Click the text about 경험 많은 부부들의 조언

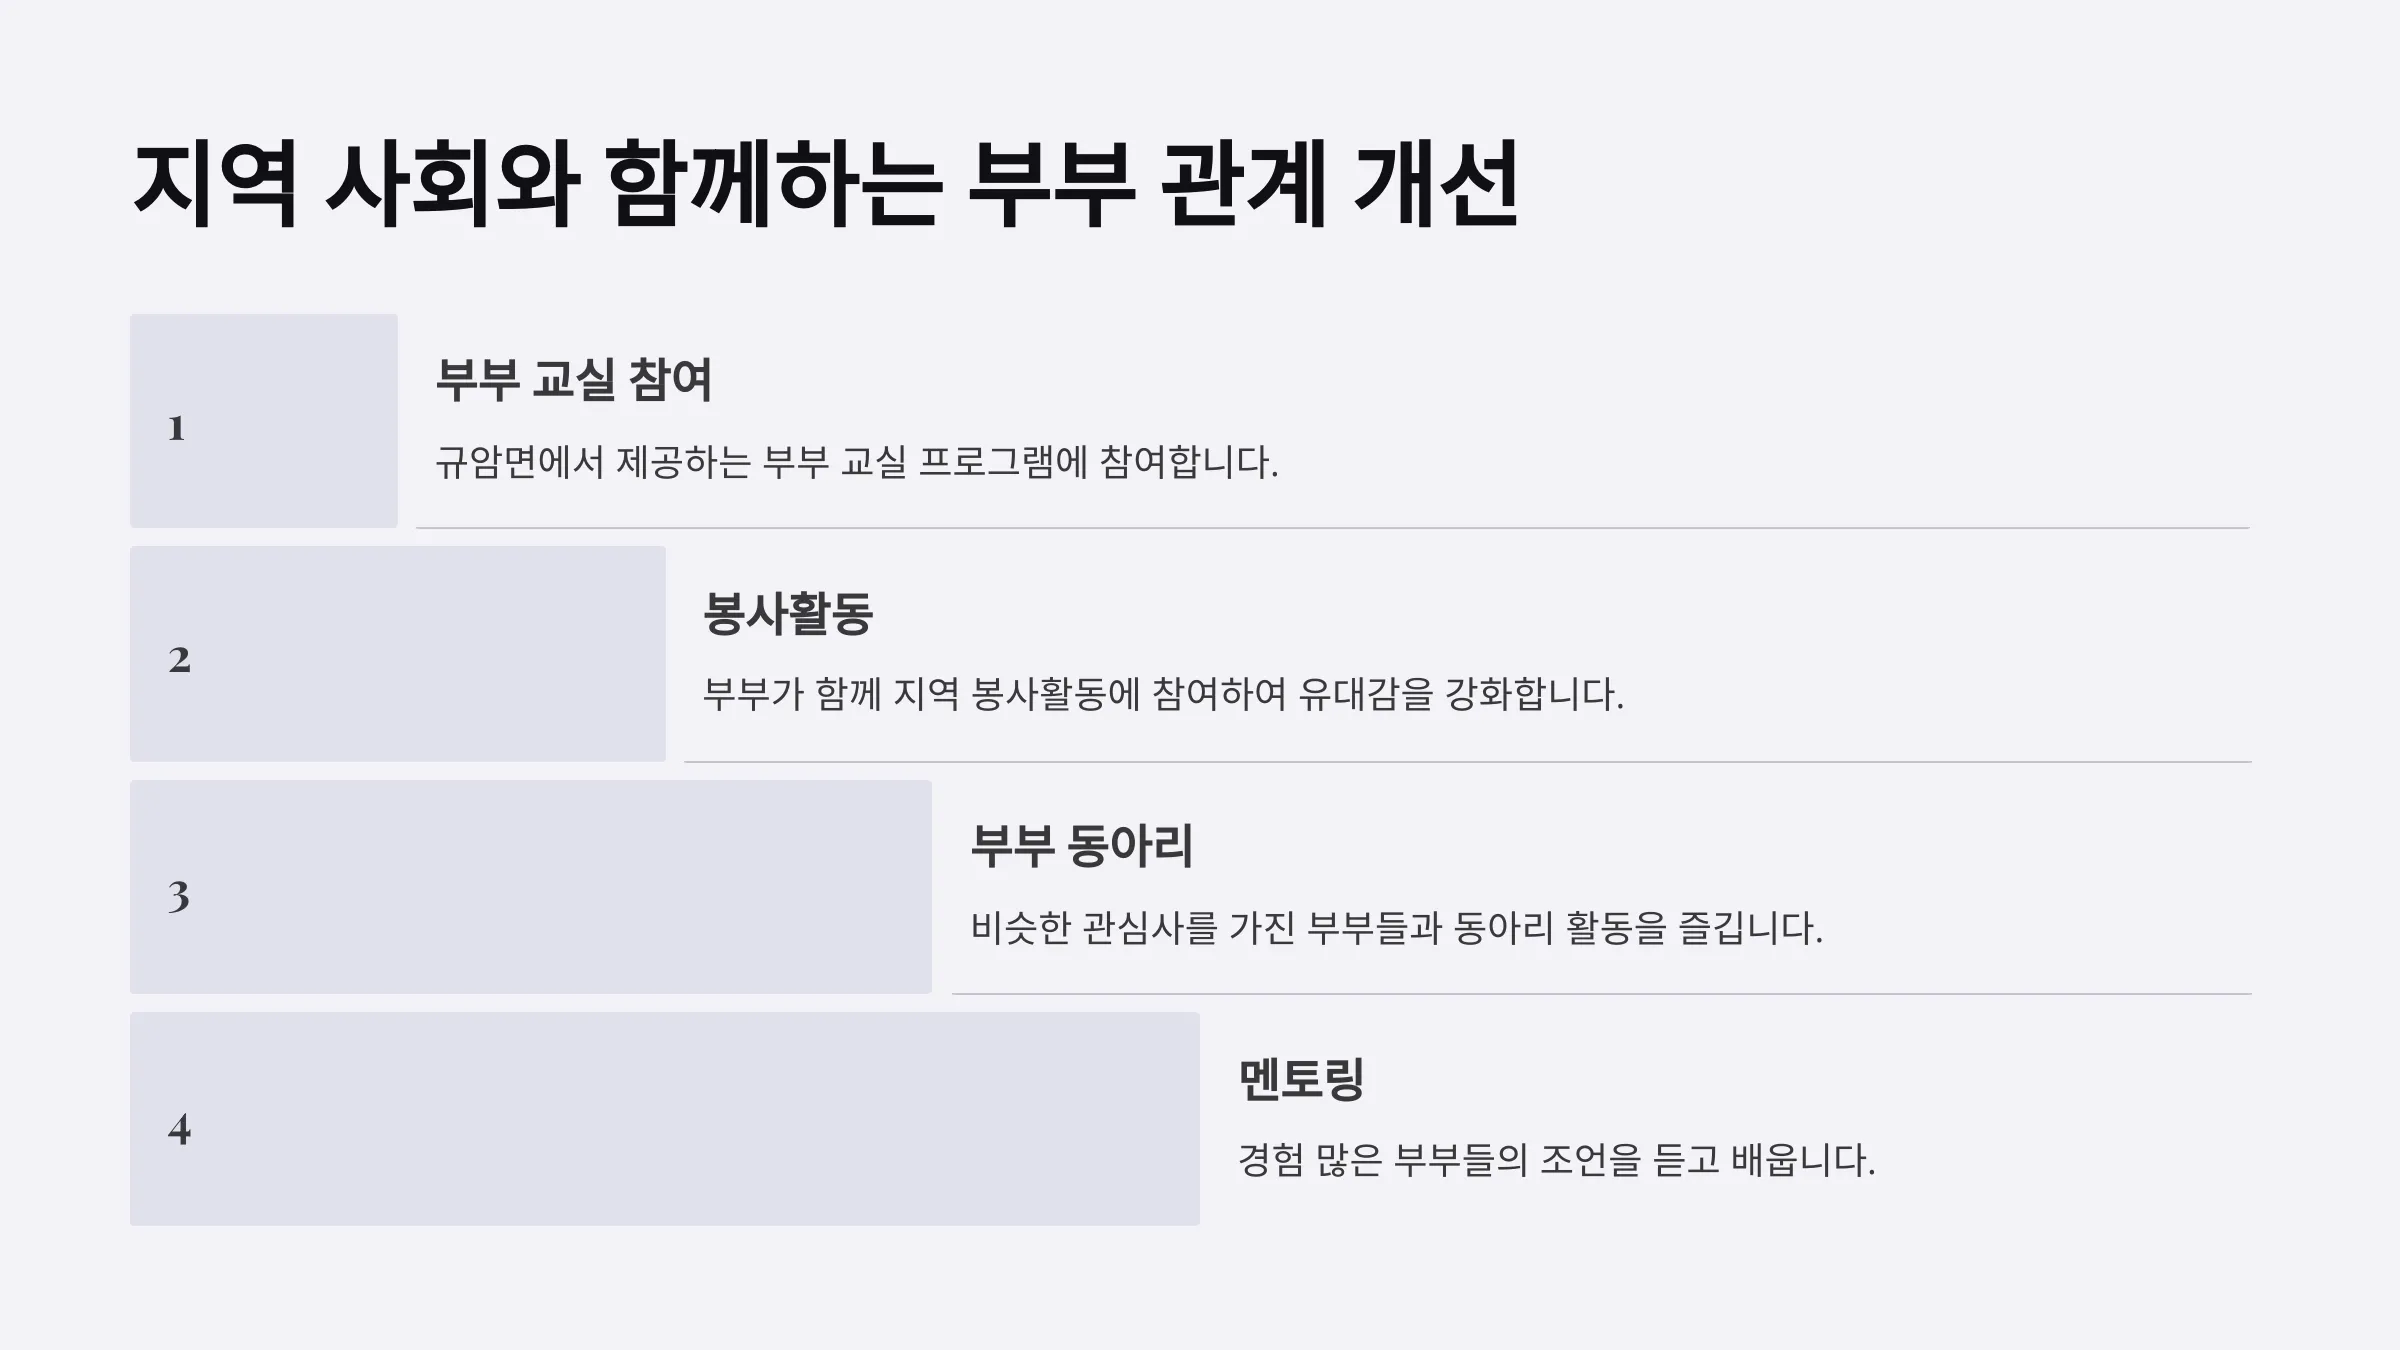(x=1557, y=1160)
